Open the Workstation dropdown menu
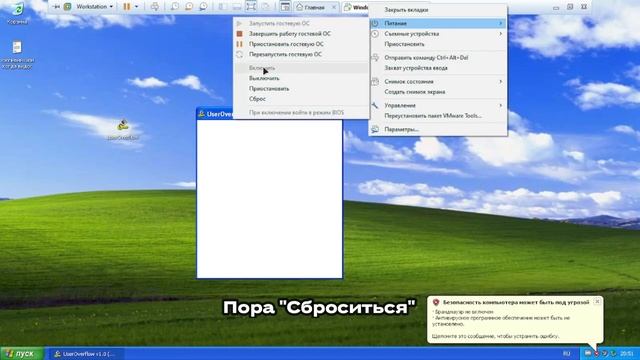 pos(94,7)
